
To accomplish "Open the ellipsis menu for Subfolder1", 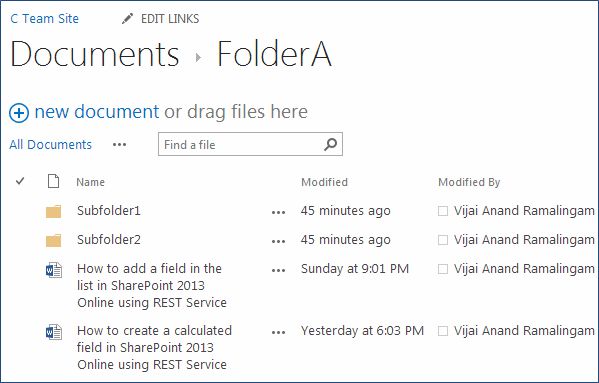I will point(278,212).
